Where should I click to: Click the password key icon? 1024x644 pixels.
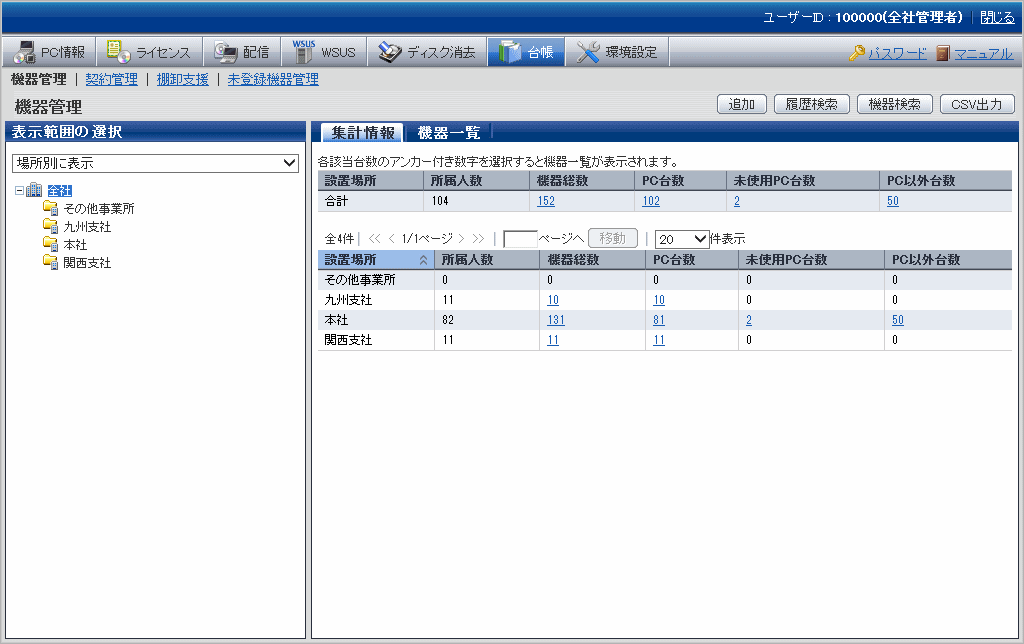tap(857, 53)
